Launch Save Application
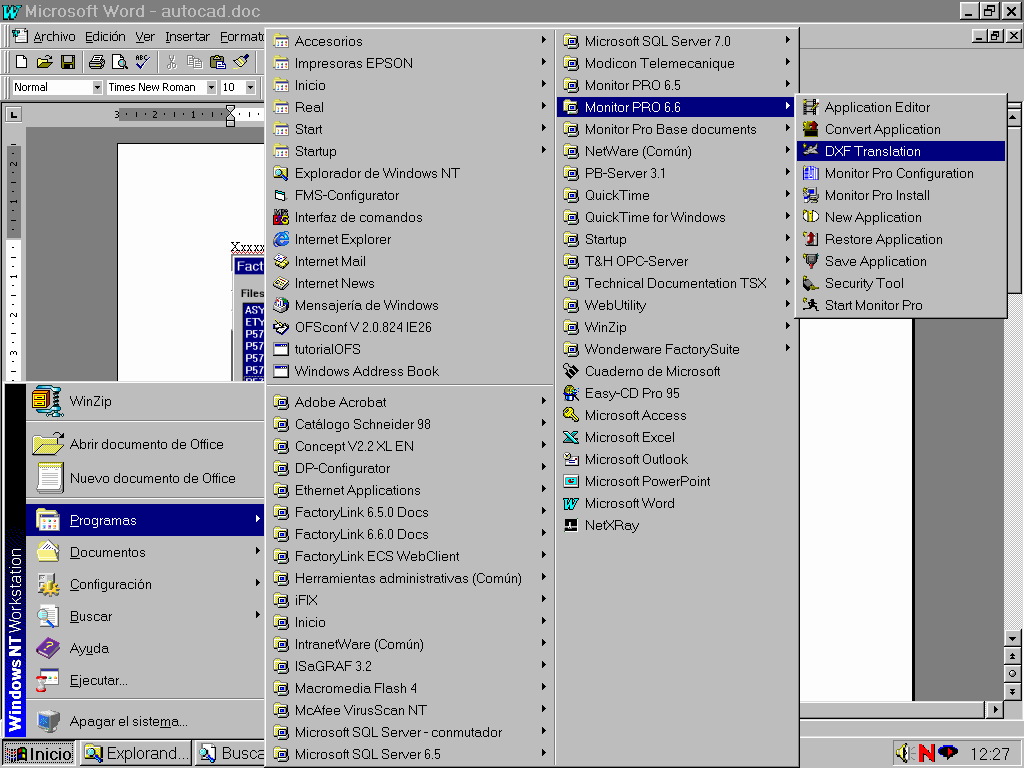The width and height of the screenshot is (1024, 768). click(901, 261)
